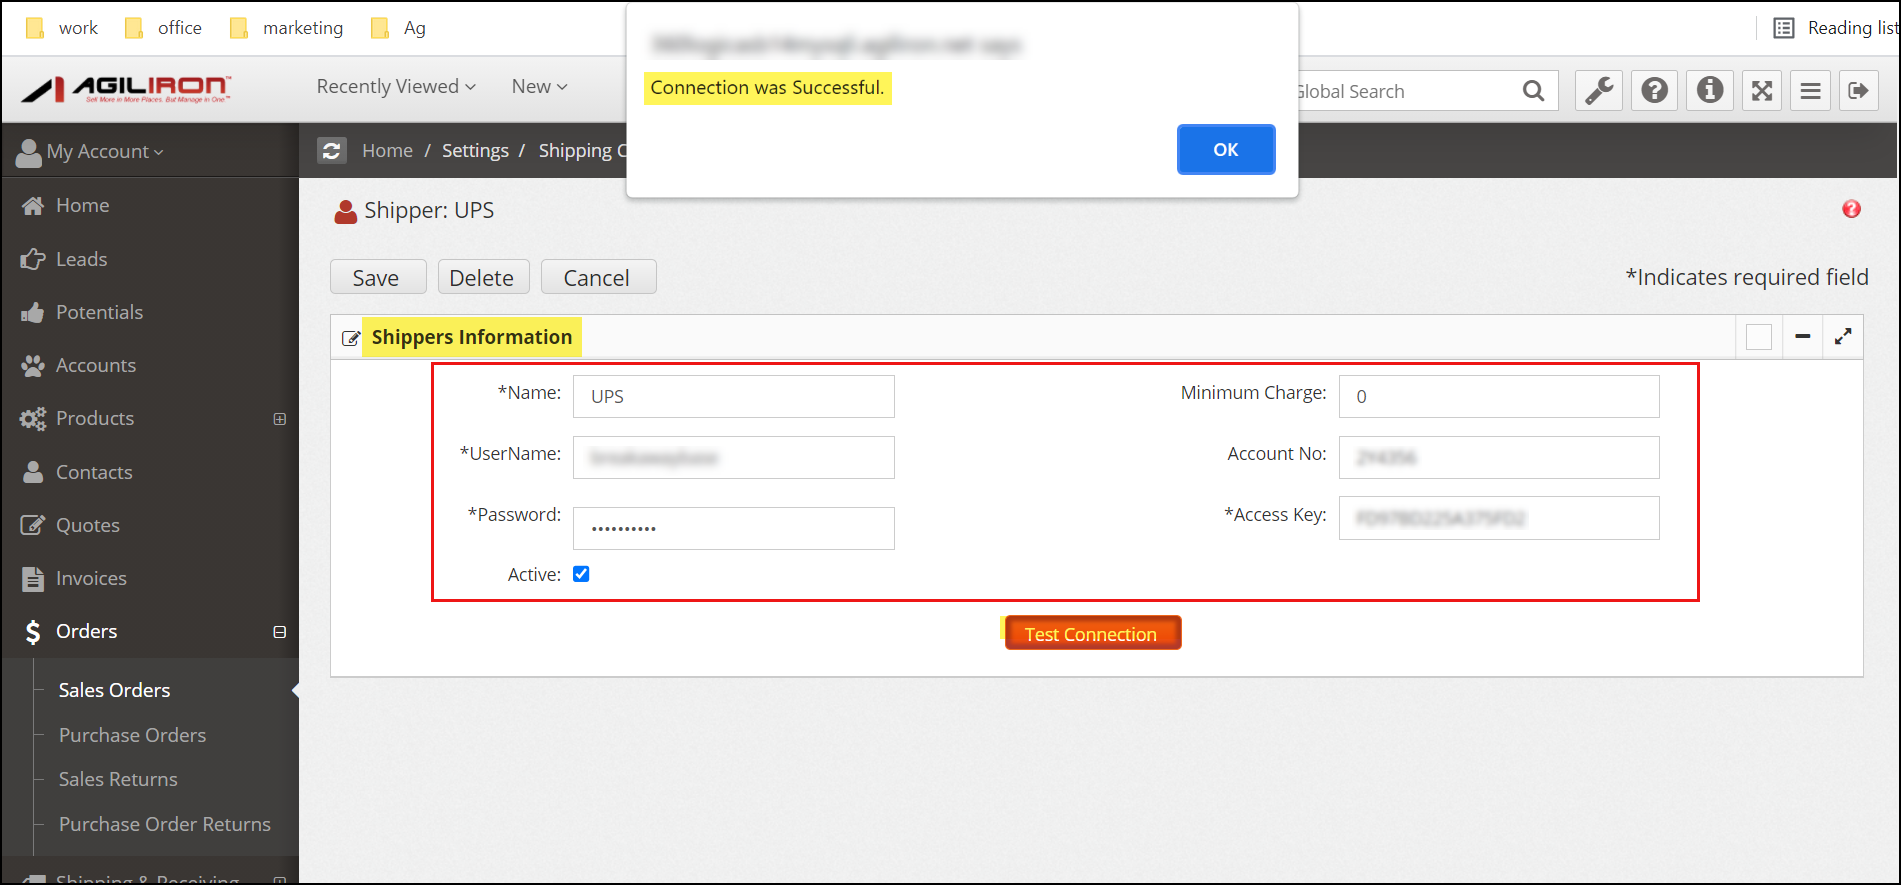Image resolution: width=1901 pixels, height=885 pixels.
Task: Open the office bookmarks folder
Action: click(x=163, y=28)
